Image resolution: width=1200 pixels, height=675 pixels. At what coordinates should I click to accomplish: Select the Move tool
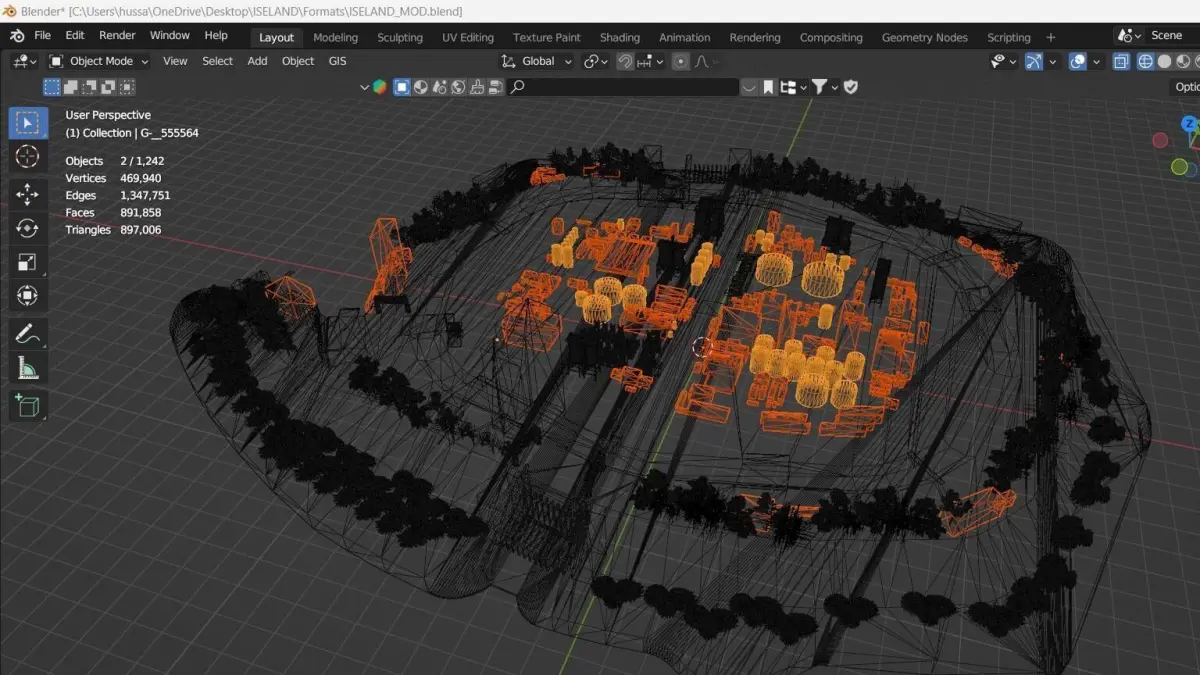point(27,194)
